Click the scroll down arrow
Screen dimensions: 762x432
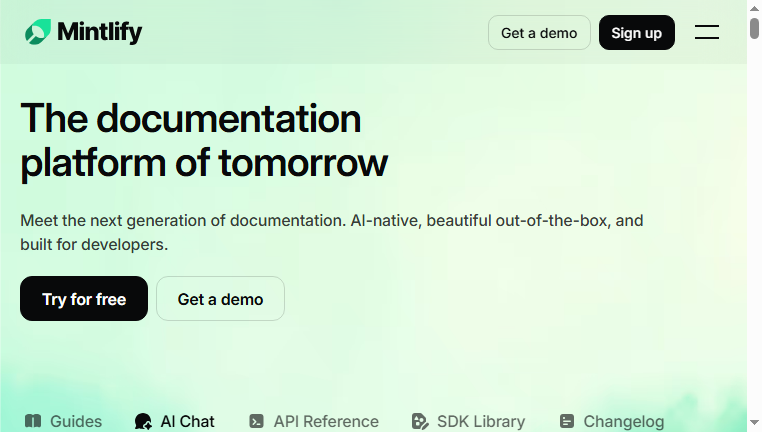coord(754,423)
